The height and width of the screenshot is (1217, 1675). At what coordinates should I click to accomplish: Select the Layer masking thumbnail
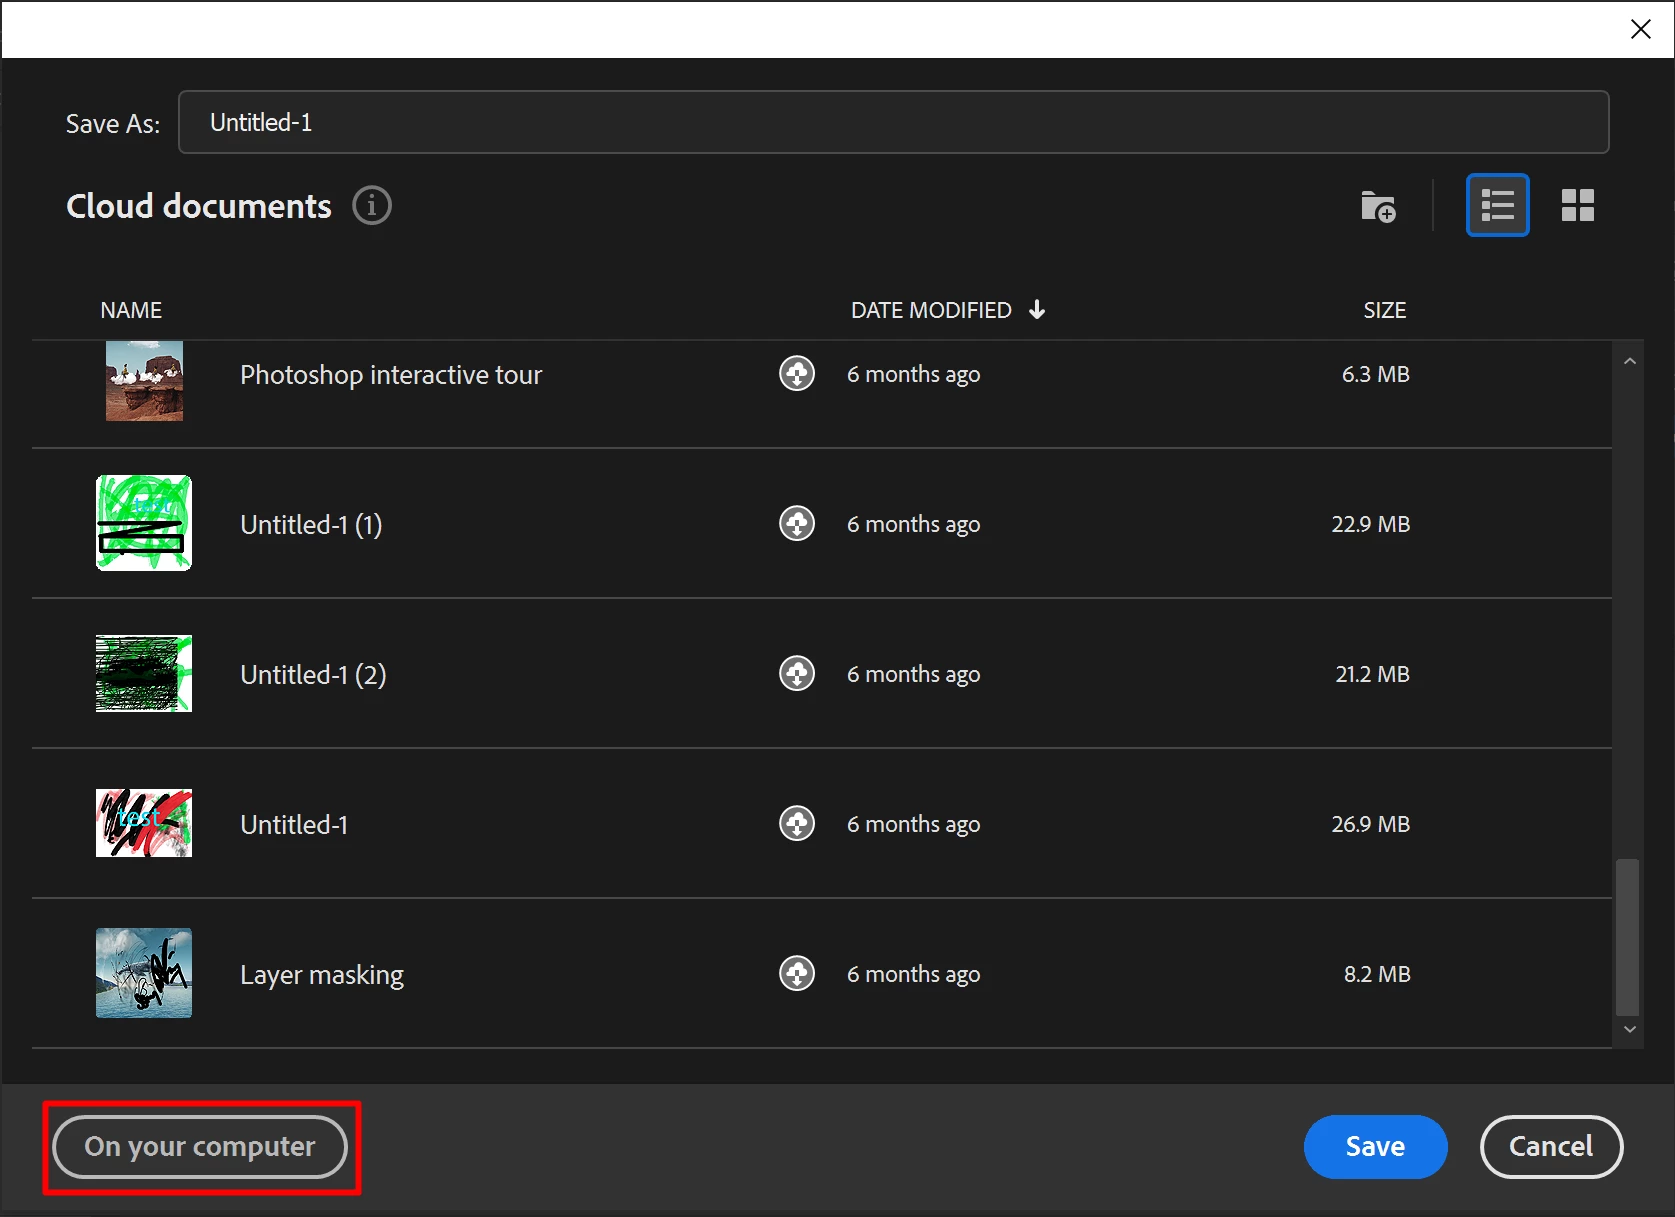[x=144, y=973]
